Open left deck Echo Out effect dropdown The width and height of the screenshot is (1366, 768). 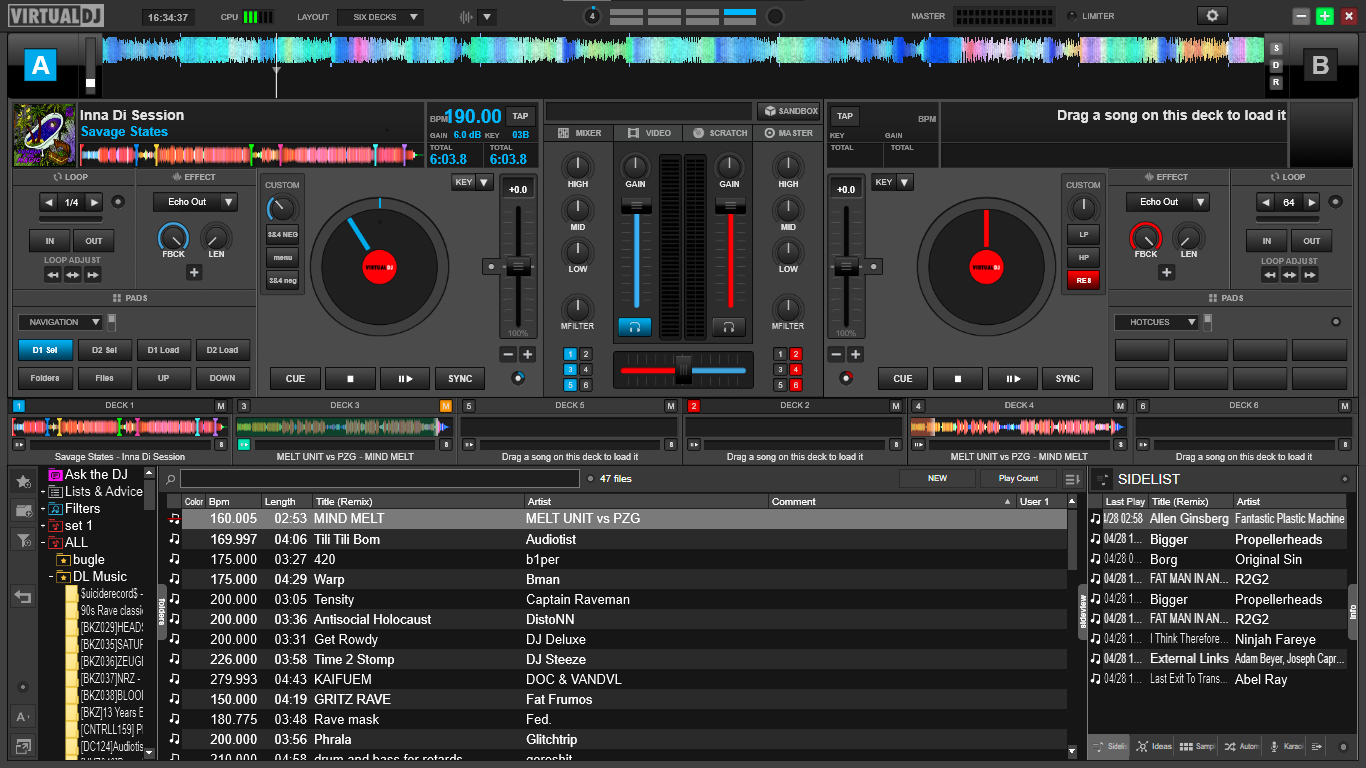(x=195, y=202)
